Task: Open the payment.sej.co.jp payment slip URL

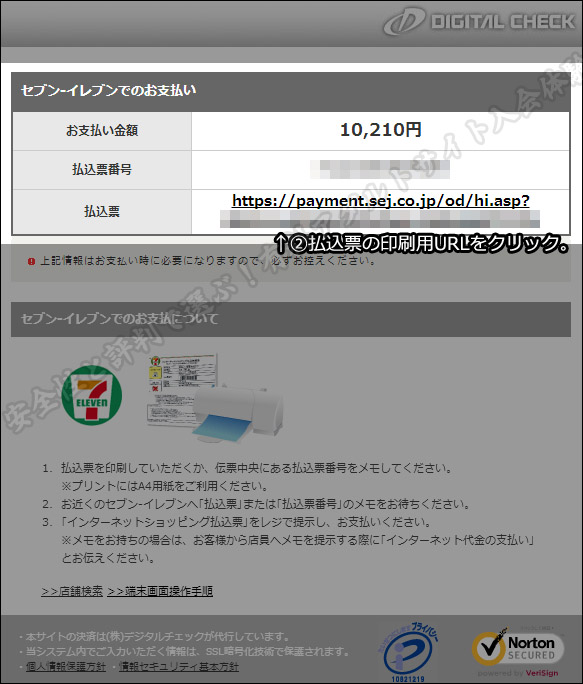Action: [381, 201]
